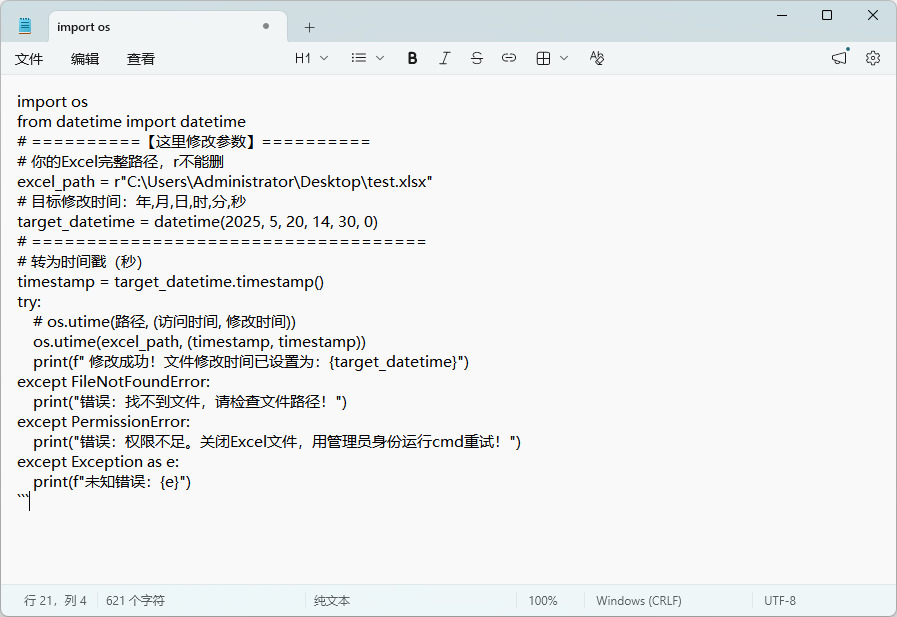Click the 纯文本 format indicator
Image resolution: width=897 pixels, height=617 pixels.
[x=332, y=600]
